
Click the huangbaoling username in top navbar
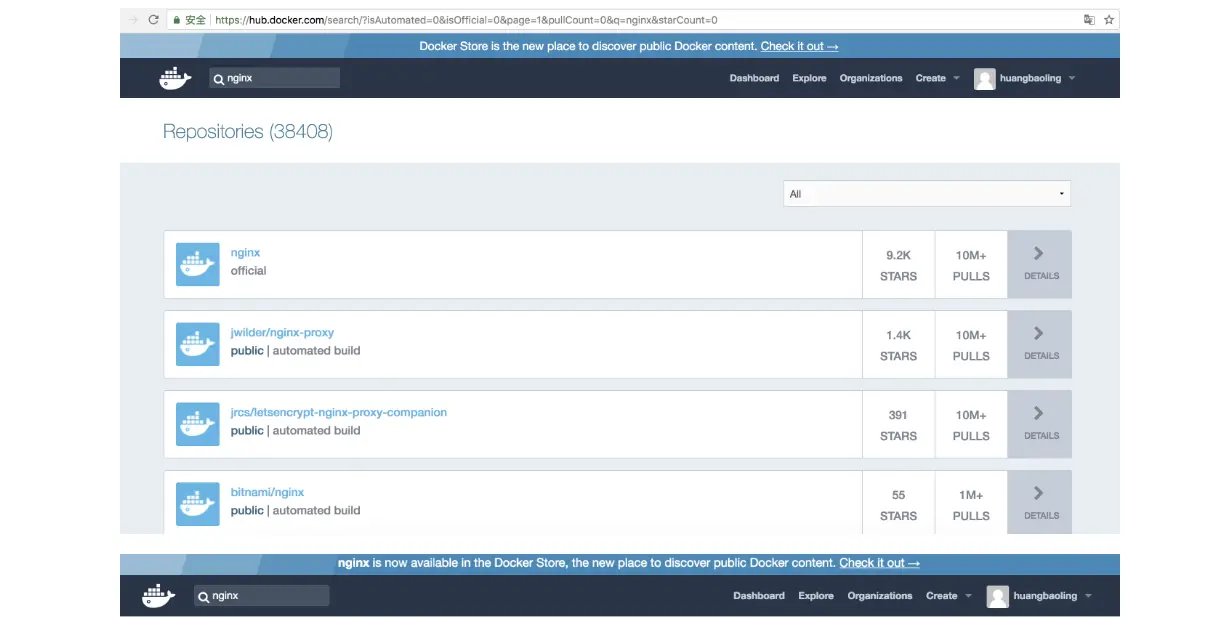(1030, 78)
